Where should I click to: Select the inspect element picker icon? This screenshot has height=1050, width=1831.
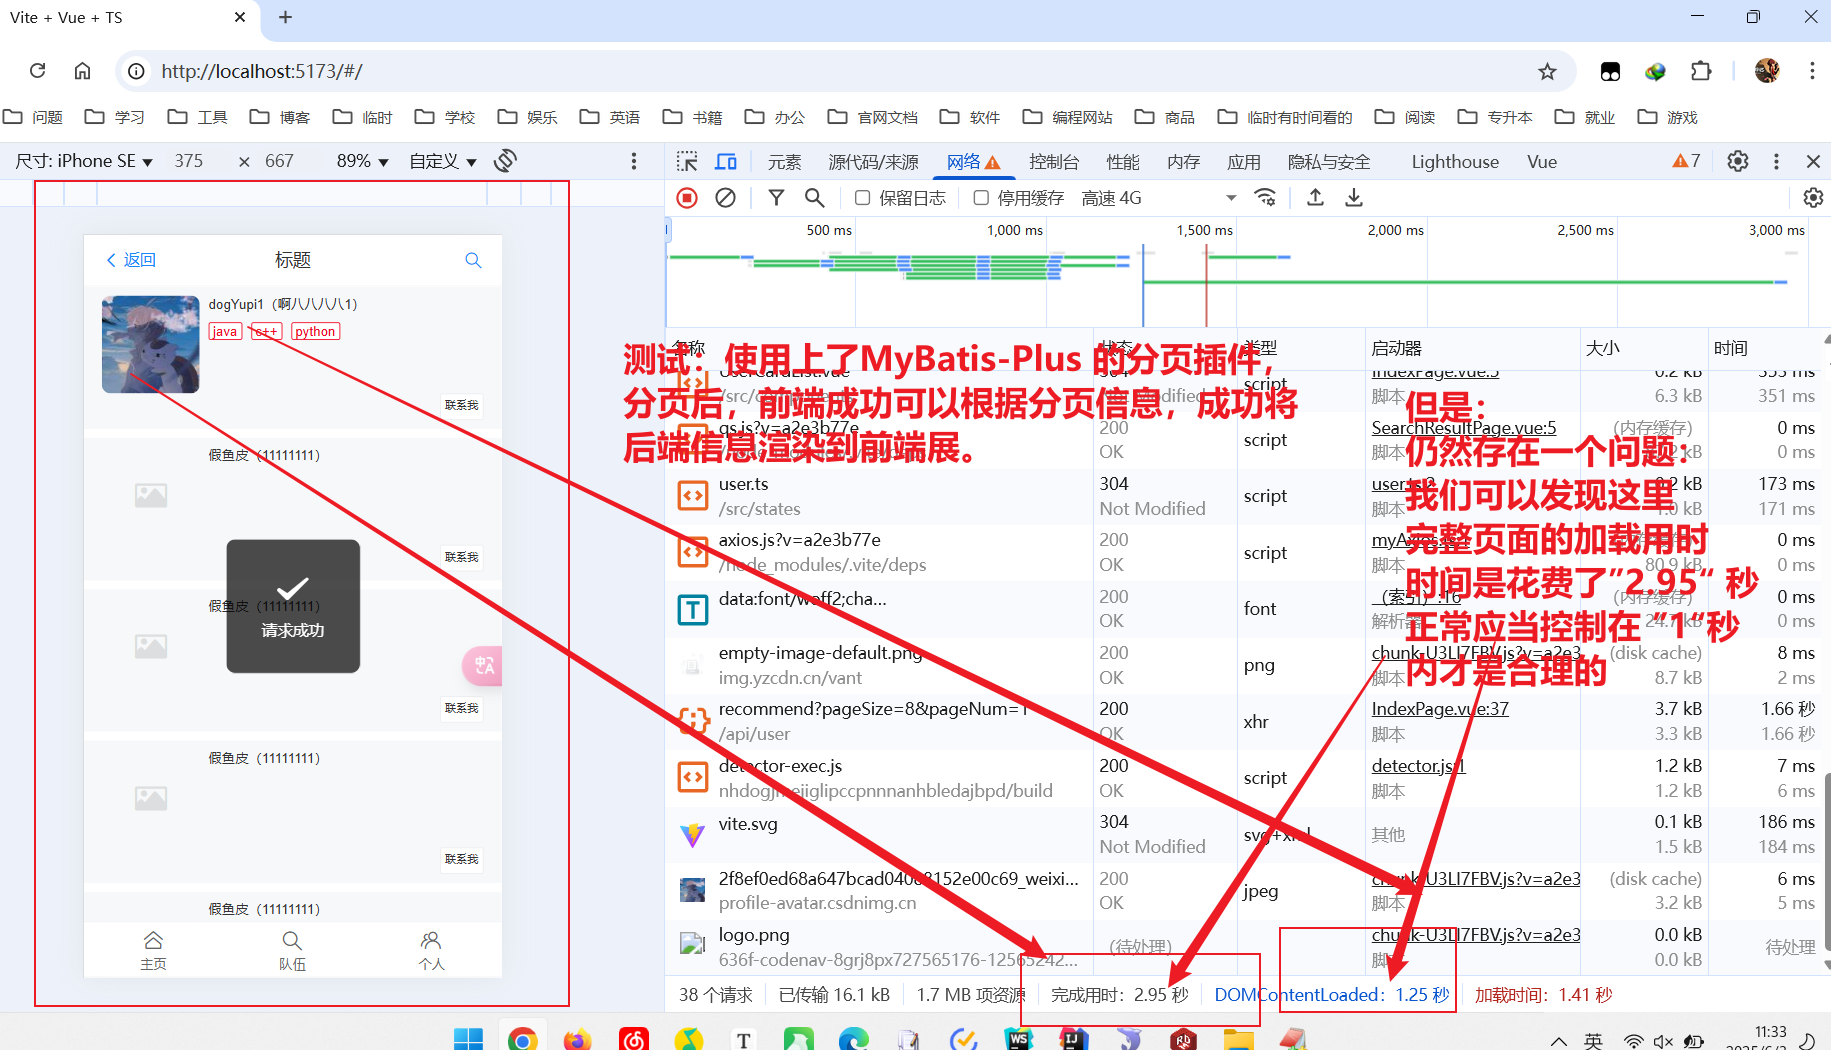coord(687,162)
